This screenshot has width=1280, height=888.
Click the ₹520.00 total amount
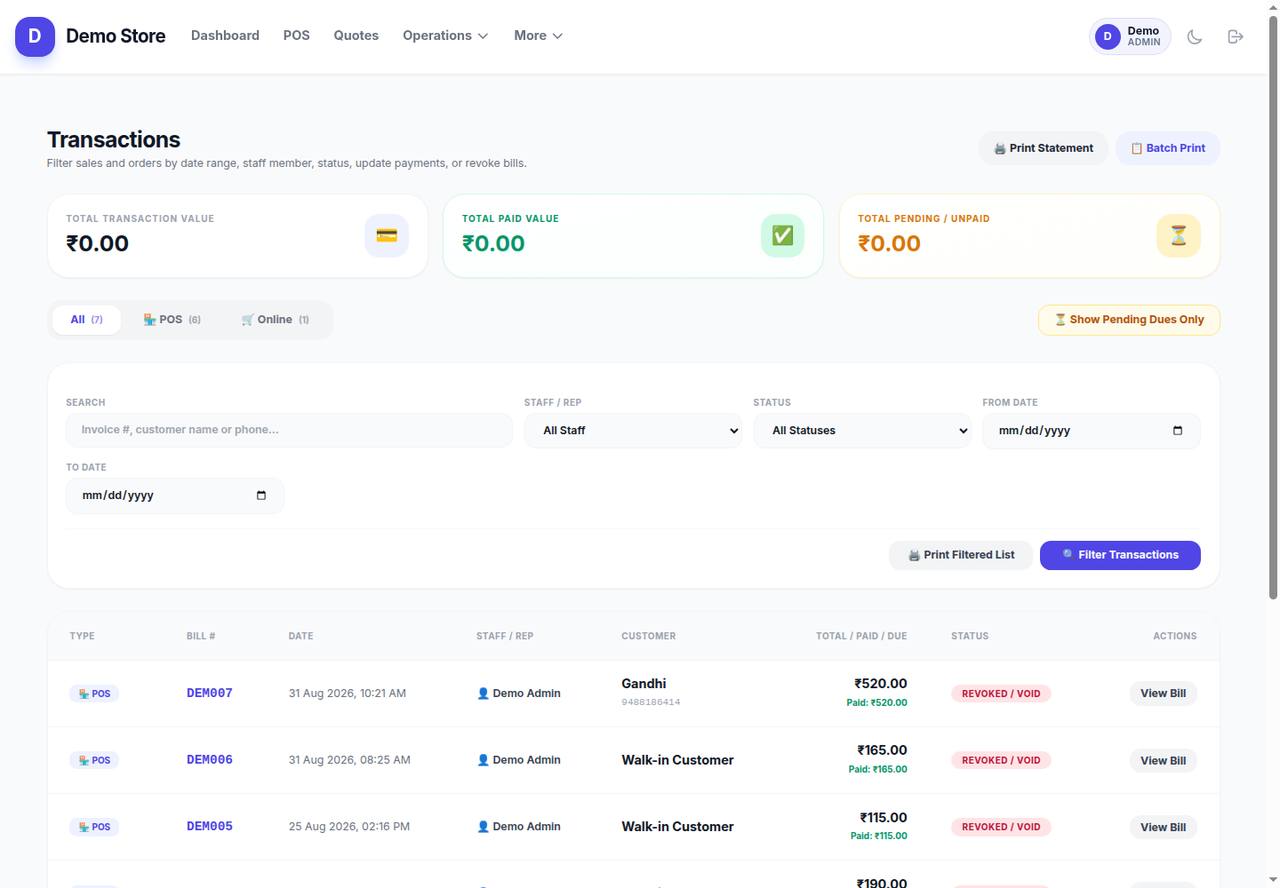(x=880, y=684)
